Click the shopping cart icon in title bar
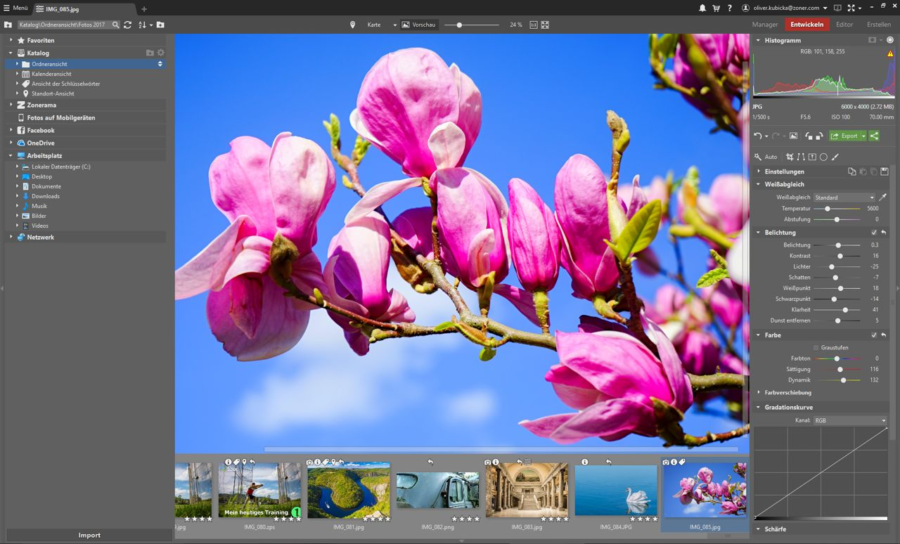This screenshot has height=544, width=900. pos(716,8)
